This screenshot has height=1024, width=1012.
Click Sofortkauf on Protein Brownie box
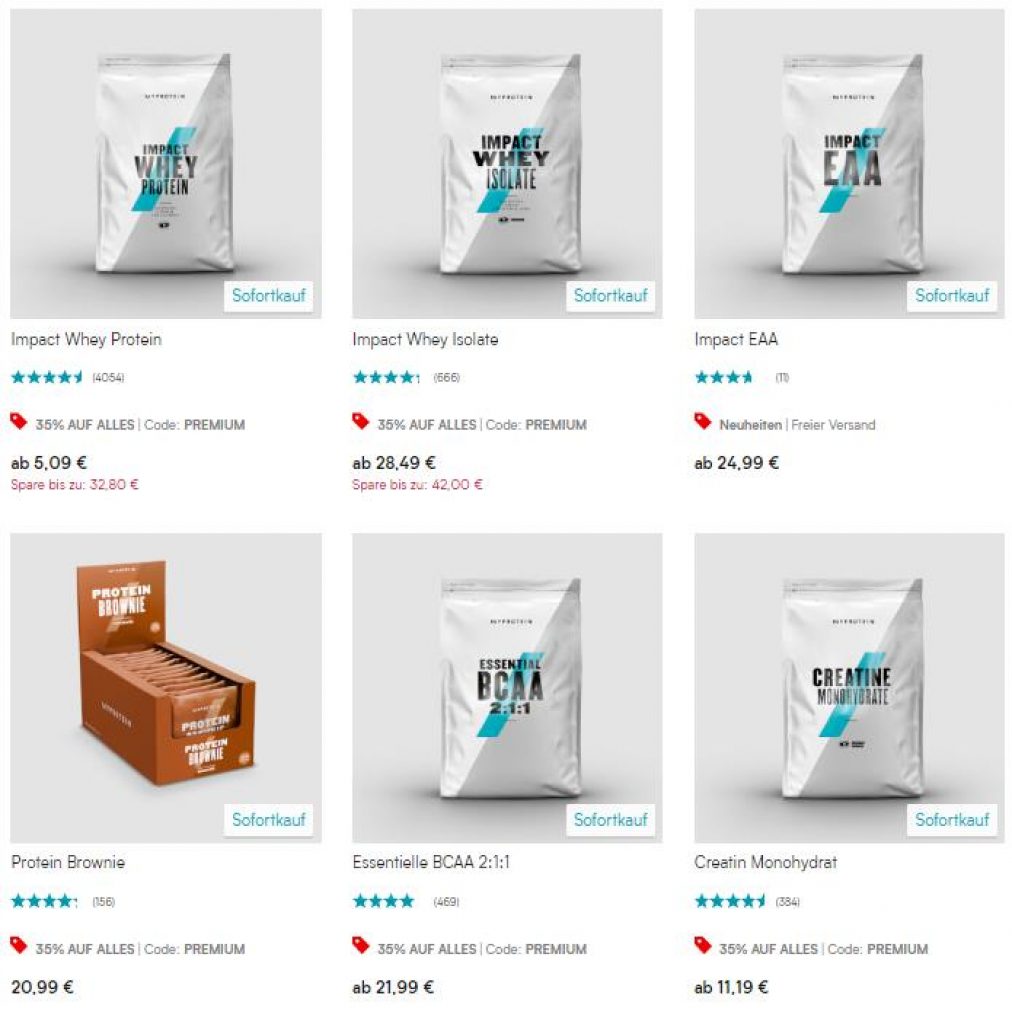(268, 820)
